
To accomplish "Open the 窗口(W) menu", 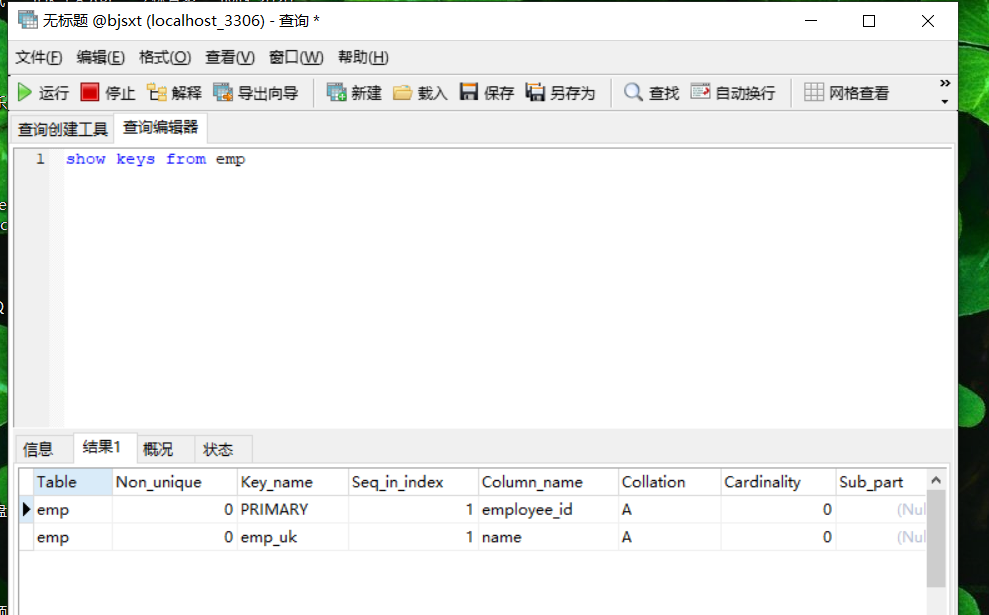I will (x=296, y=57).
